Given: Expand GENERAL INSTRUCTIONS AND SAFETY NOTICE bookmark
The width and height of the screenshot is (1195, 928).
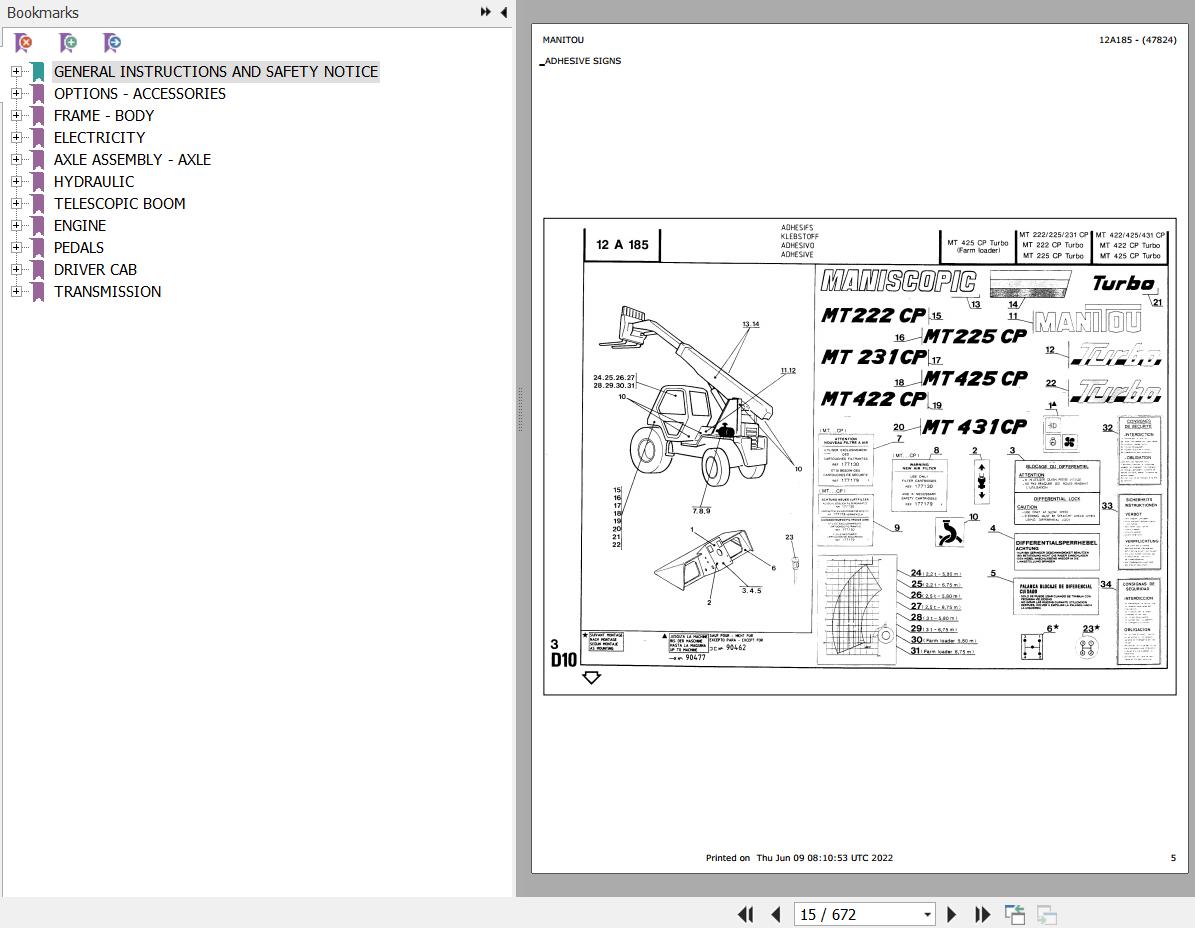Looking at the screenshot, I should click(x=16, y=72).
